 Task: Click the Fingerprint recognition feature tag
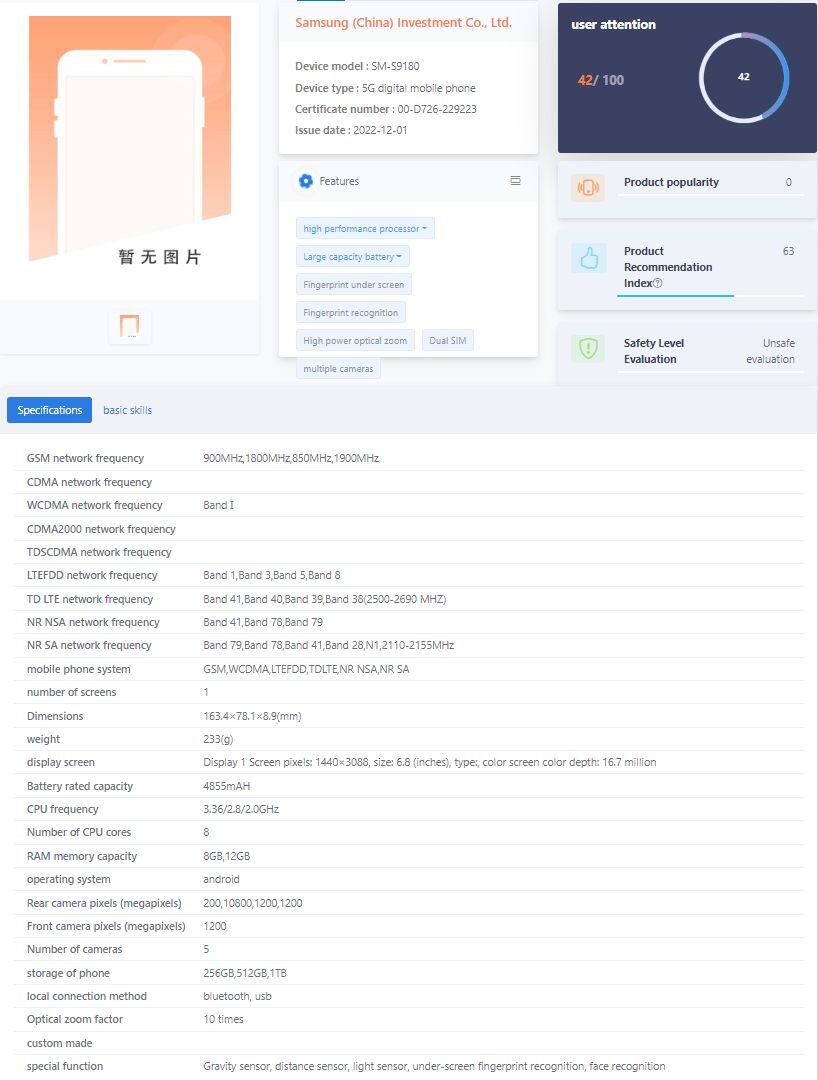pyautogui.click(x=352, y=311)
